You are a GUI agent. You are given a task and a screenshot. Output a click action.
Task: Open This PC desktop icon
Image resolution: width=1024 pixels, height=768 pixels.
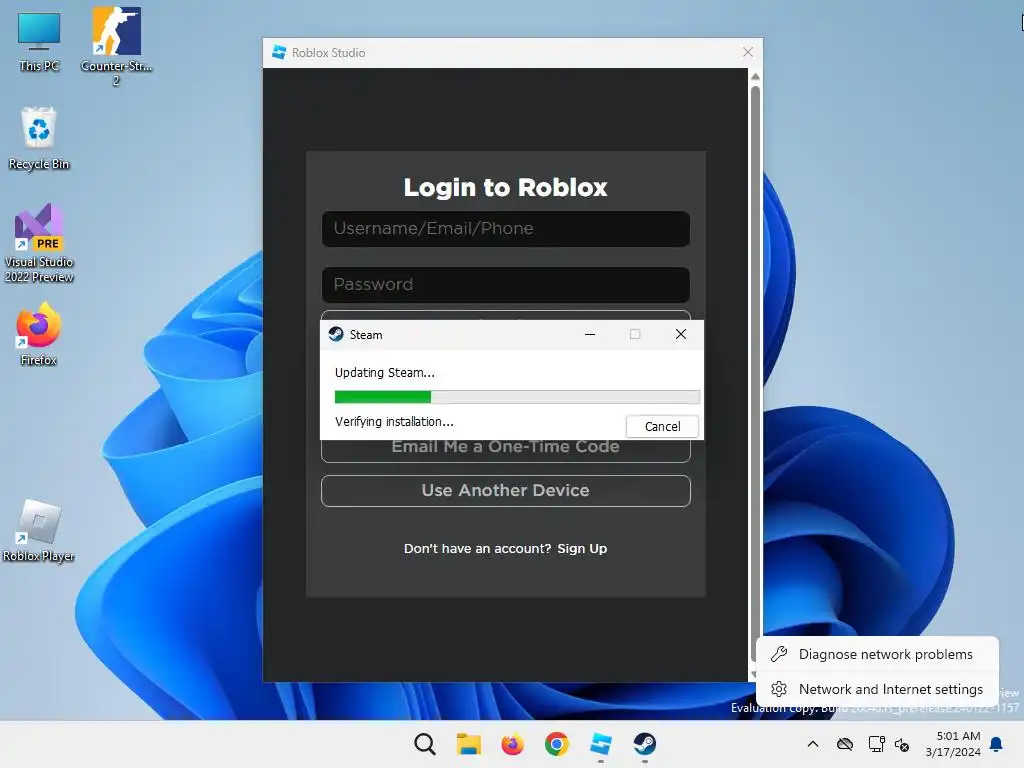pyautogui.click(x=39, y=41)
